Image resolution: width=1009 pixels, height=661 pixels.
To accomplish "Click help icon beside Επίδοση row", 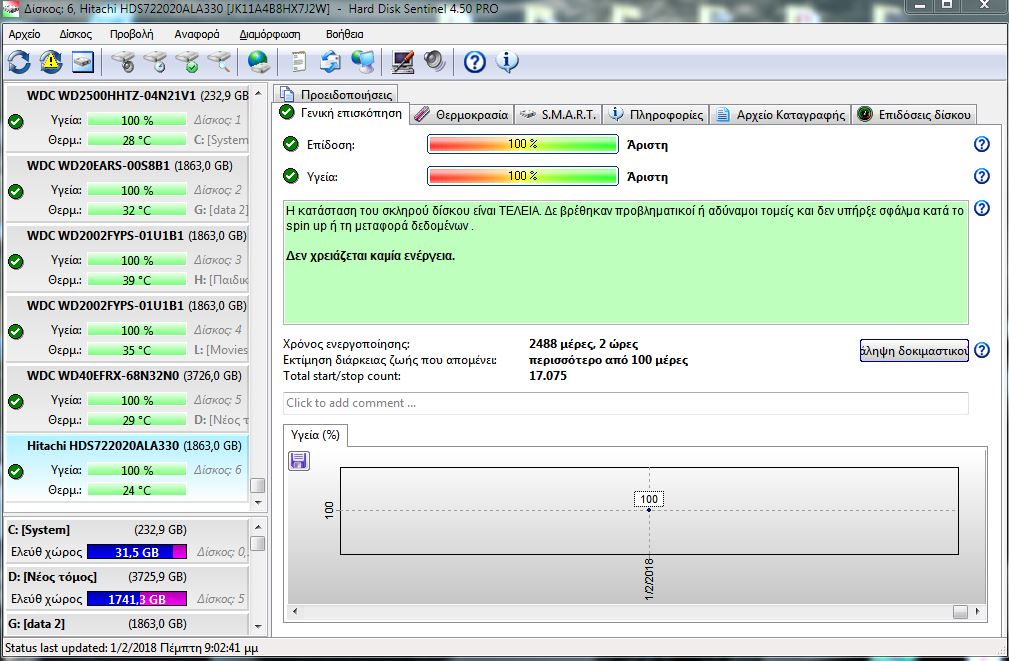I will pos(981,144).
